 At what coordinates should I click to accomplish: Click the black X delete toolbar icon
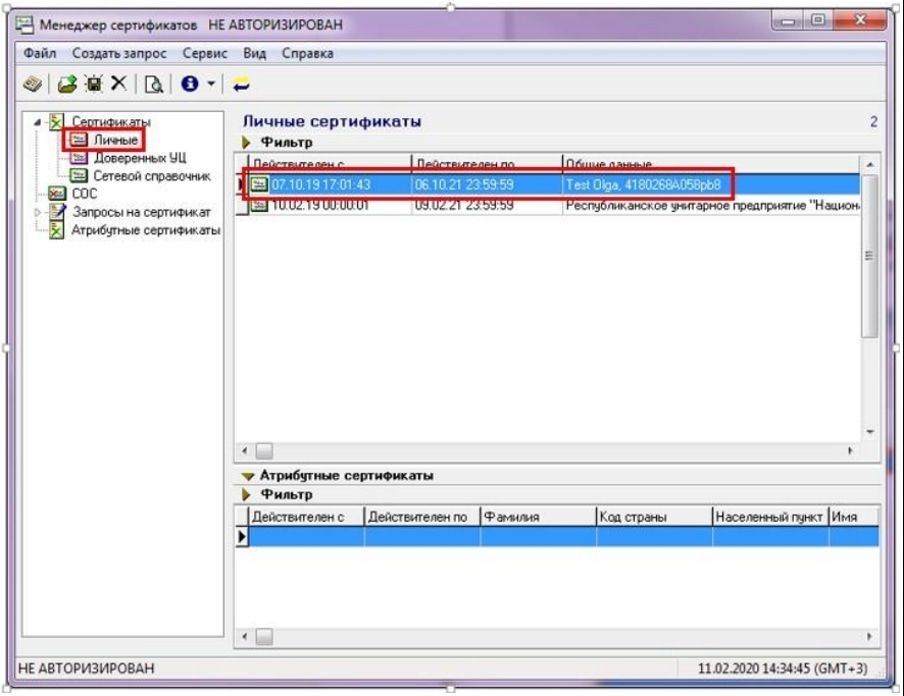click(x=119, y=85)
